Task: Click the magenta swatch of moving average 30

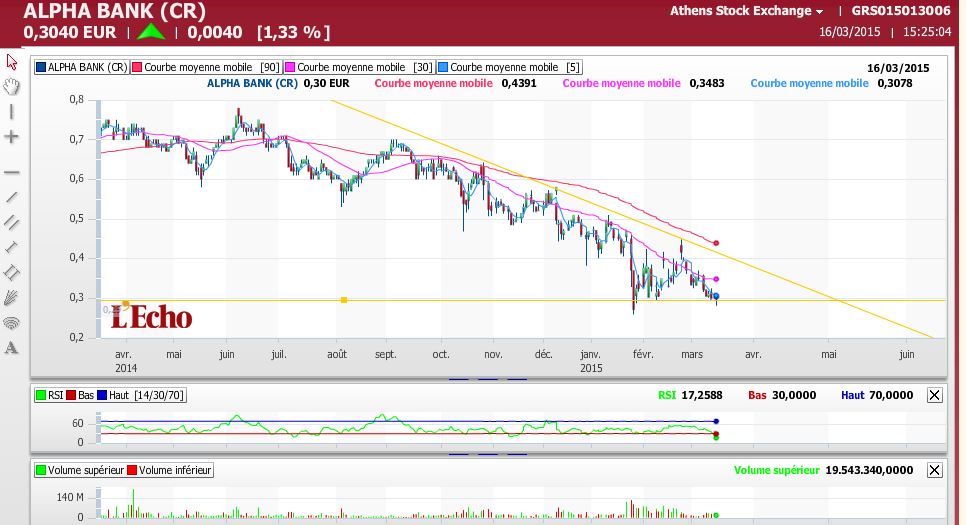Action: point(290,67)
